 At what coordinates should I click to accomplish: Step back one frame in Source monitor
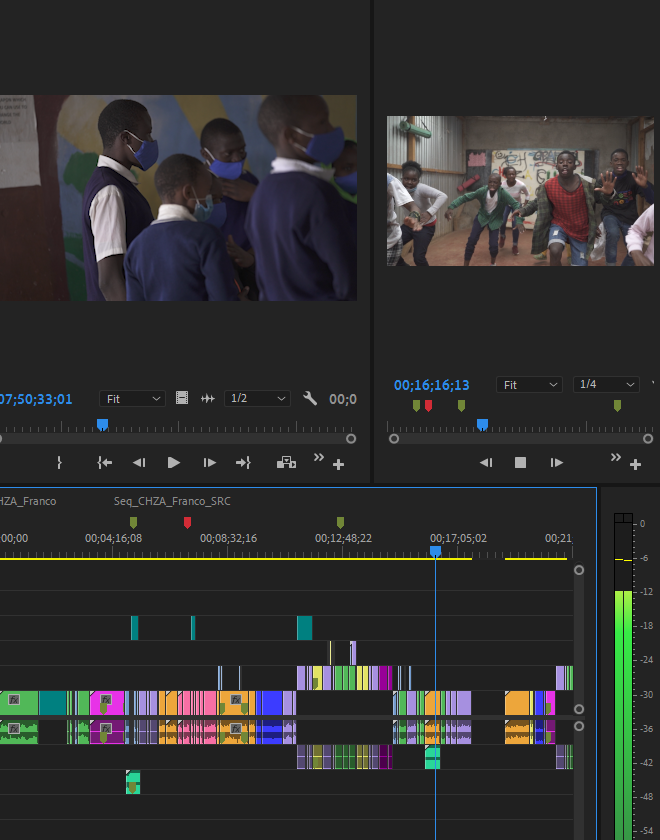coord(139,463)
